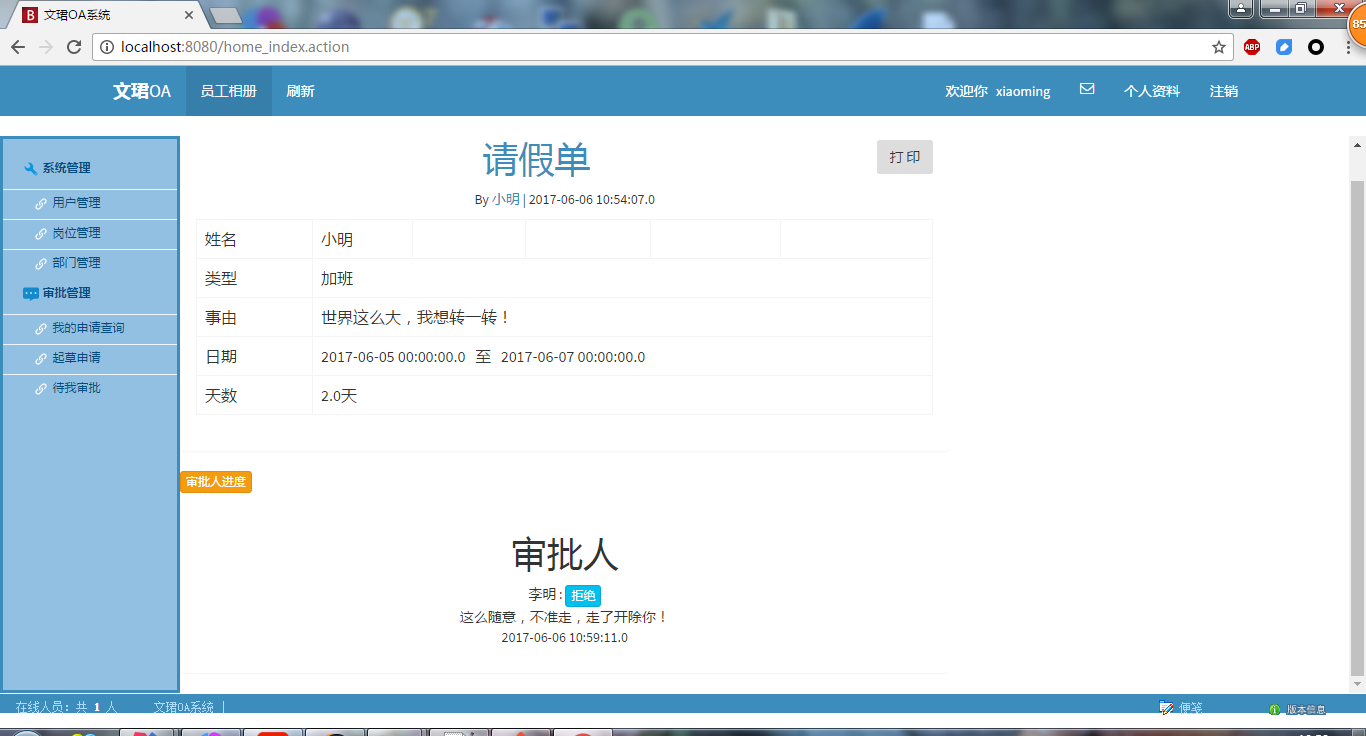The image size is (1366, 736).
Task: Click 刷新 in the top navbar
Action: (x=300, y=91)
